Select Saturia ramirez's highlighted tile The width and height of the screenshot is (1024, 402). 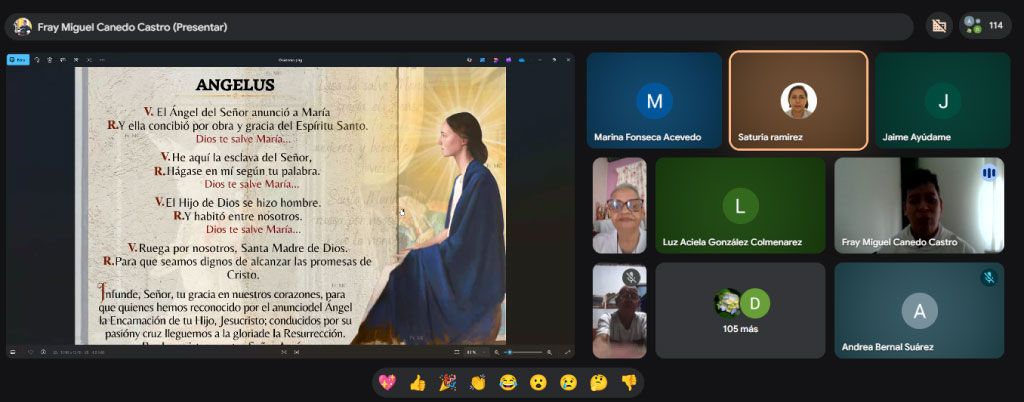coord(799,100)
